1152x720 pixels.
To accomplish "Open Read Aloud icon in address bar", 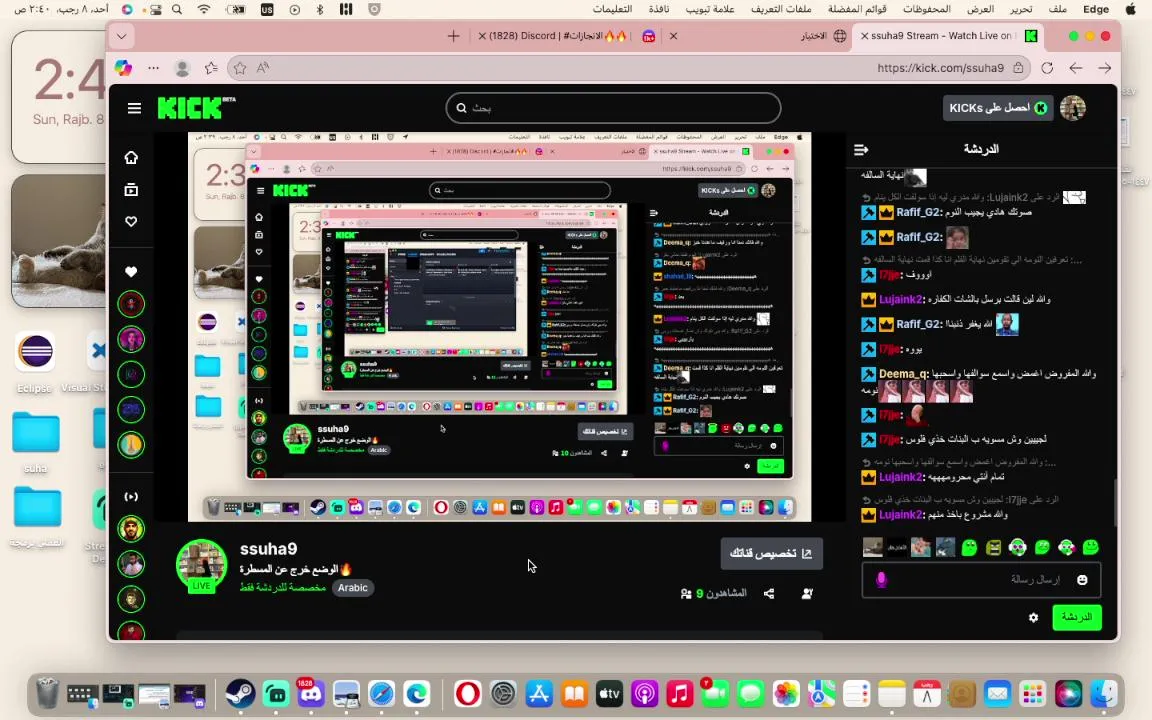I will coord(263,68).
